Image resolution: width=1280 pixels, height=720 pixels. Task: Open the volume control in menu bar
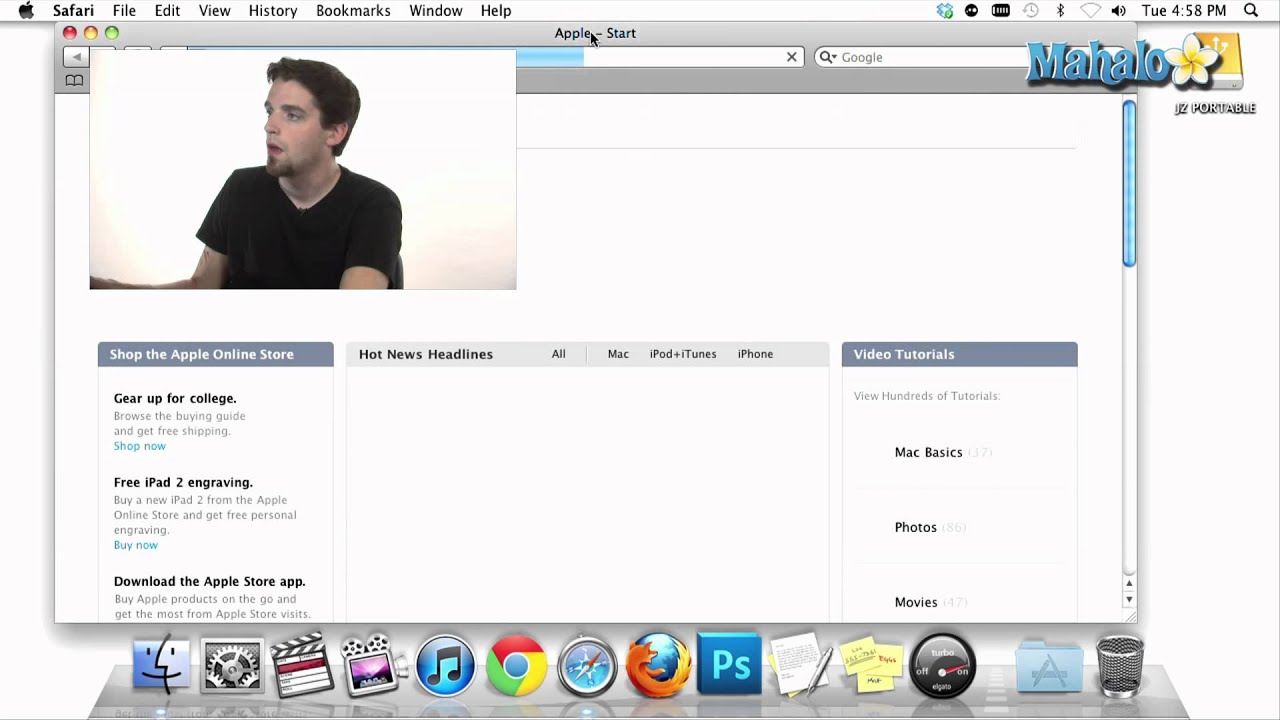pos(1118,10)
